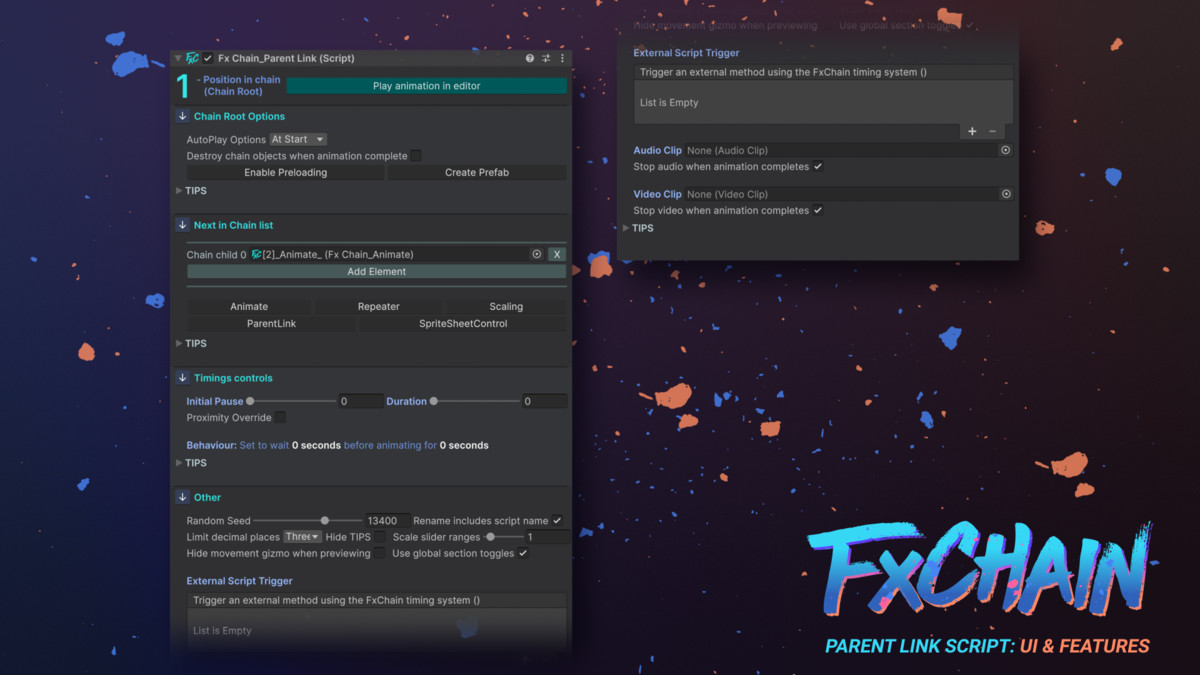Open the help icon on the script header
Image resolution: width=1200 pixels, height=675 pixels.
[x=529, y=58]
